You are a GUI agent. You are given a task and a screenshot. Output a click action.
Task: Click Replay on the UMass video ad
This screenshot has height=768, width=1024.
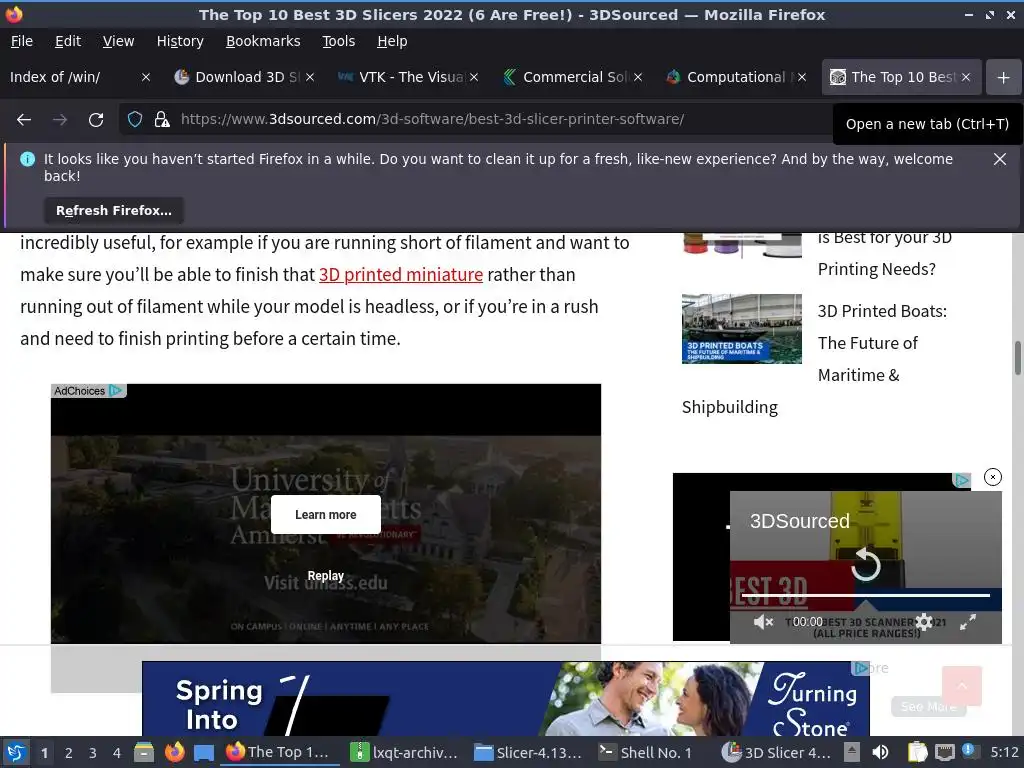click(x=325, y=576)
